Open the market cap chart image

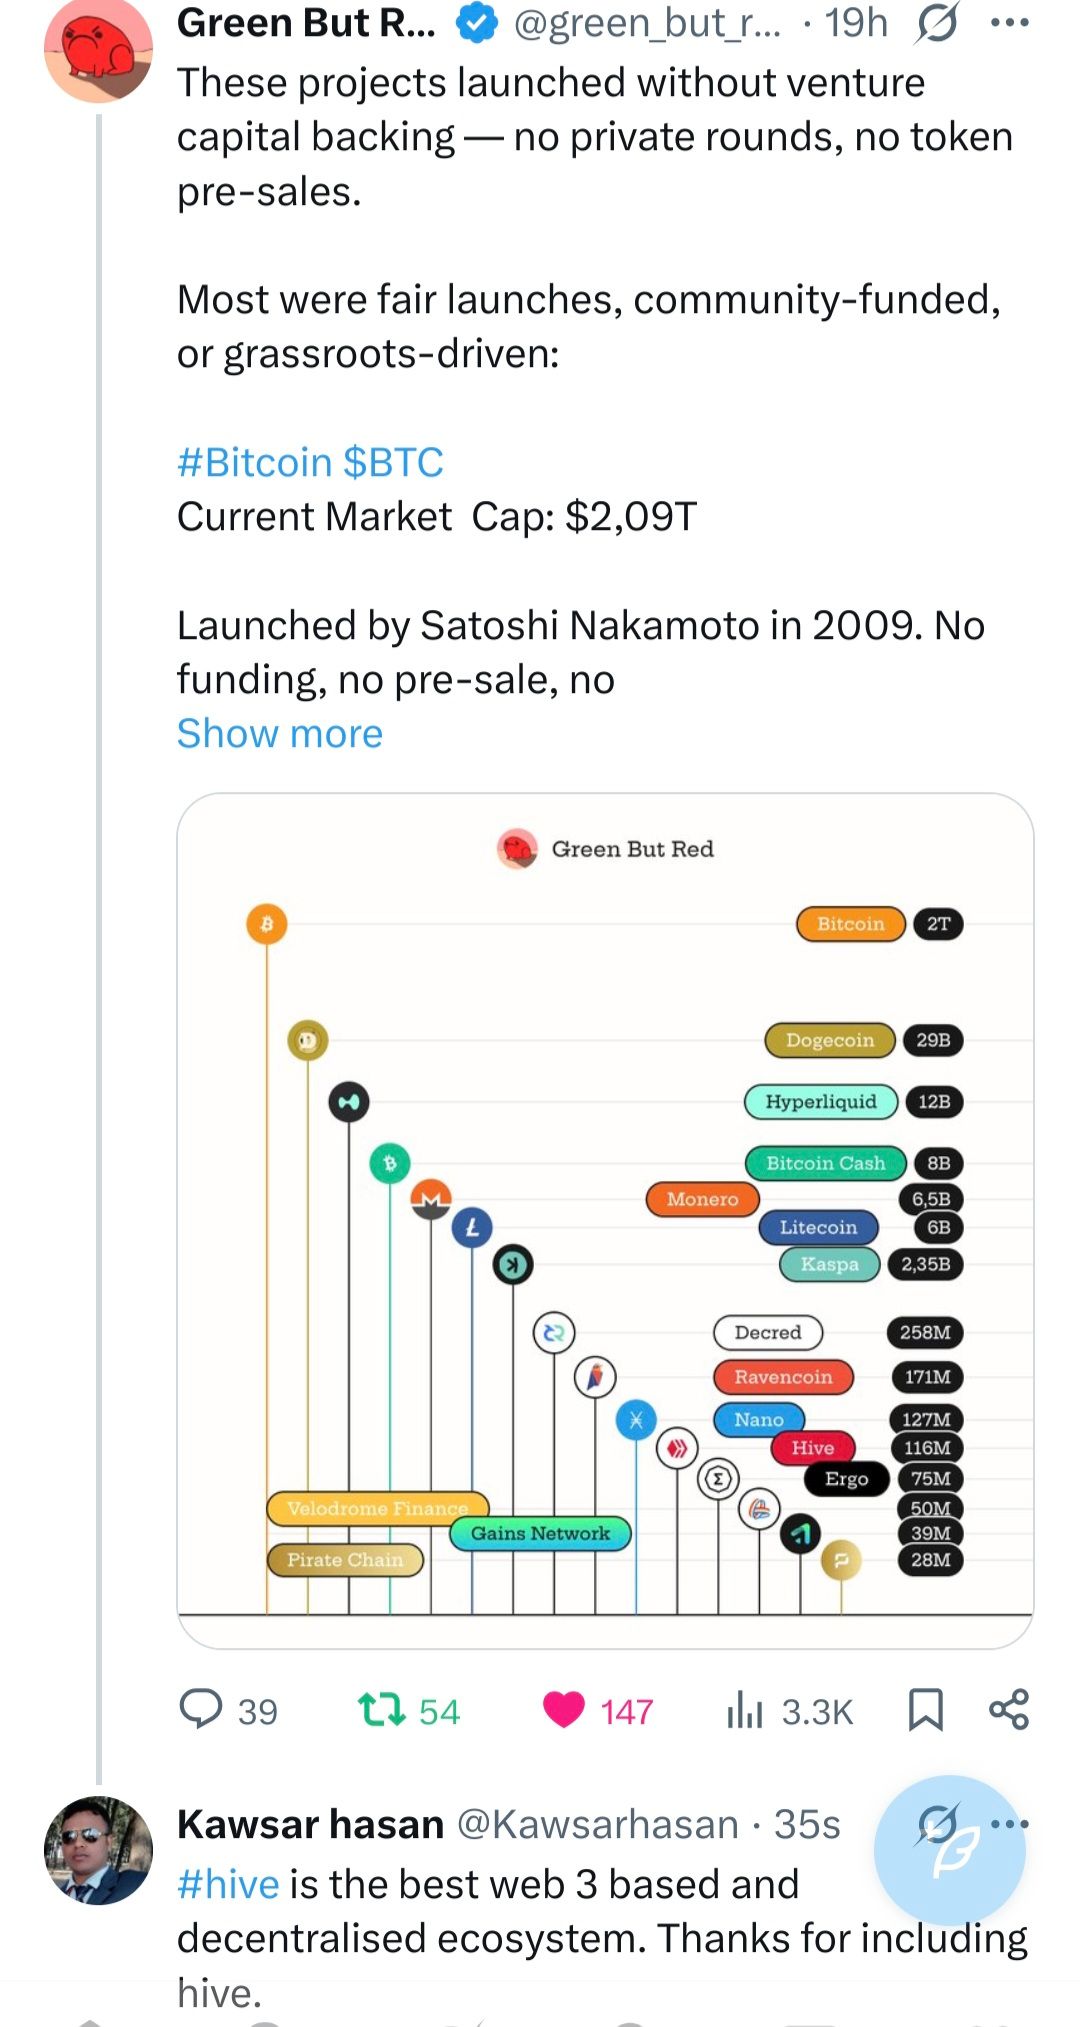[x=605, y=1221]
